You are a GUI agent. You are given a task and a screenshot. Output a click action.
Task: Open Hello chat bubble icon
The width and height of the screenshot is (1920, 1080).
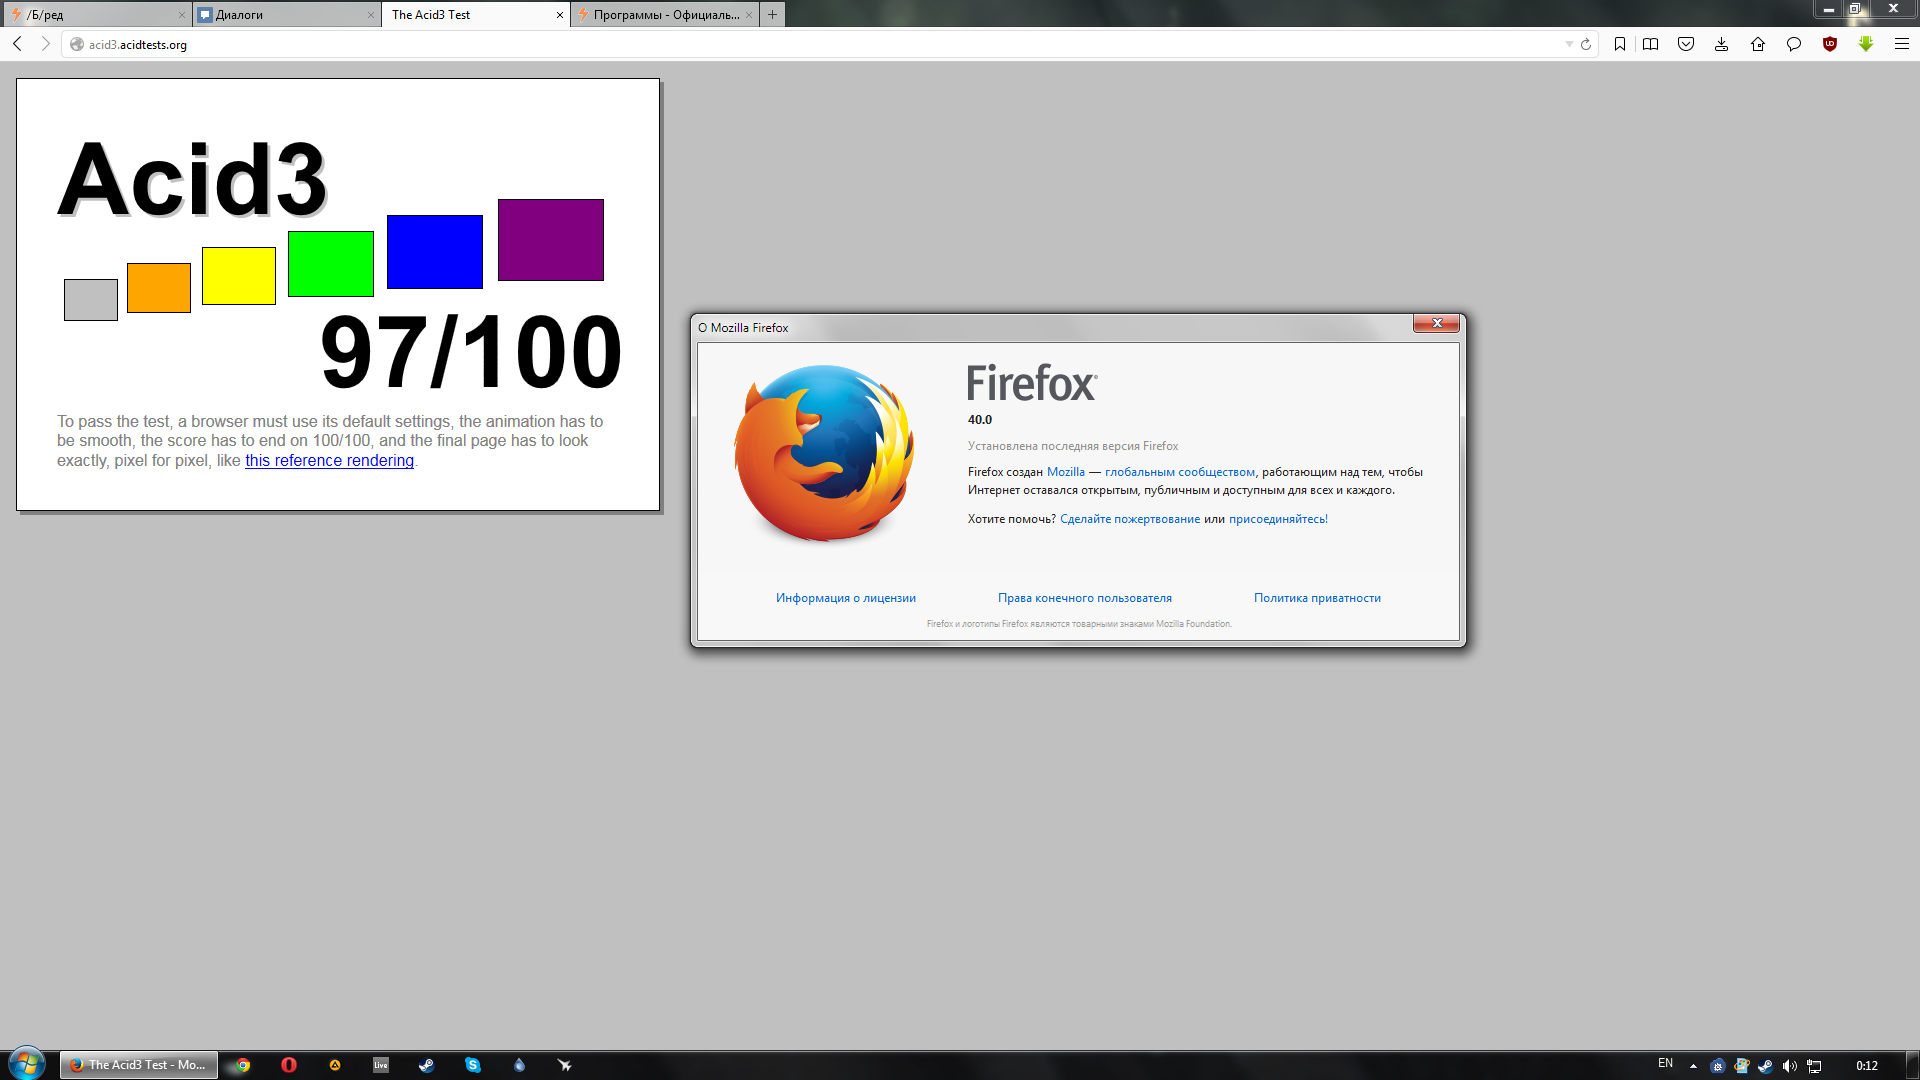pos(1794,44)
